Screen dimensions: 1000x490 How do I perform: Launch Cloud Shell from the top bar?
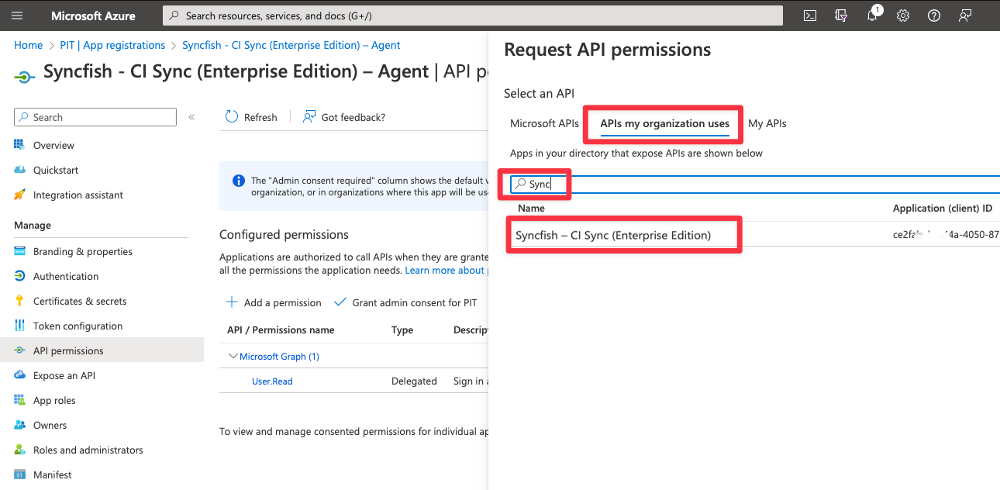coord(810,16)
